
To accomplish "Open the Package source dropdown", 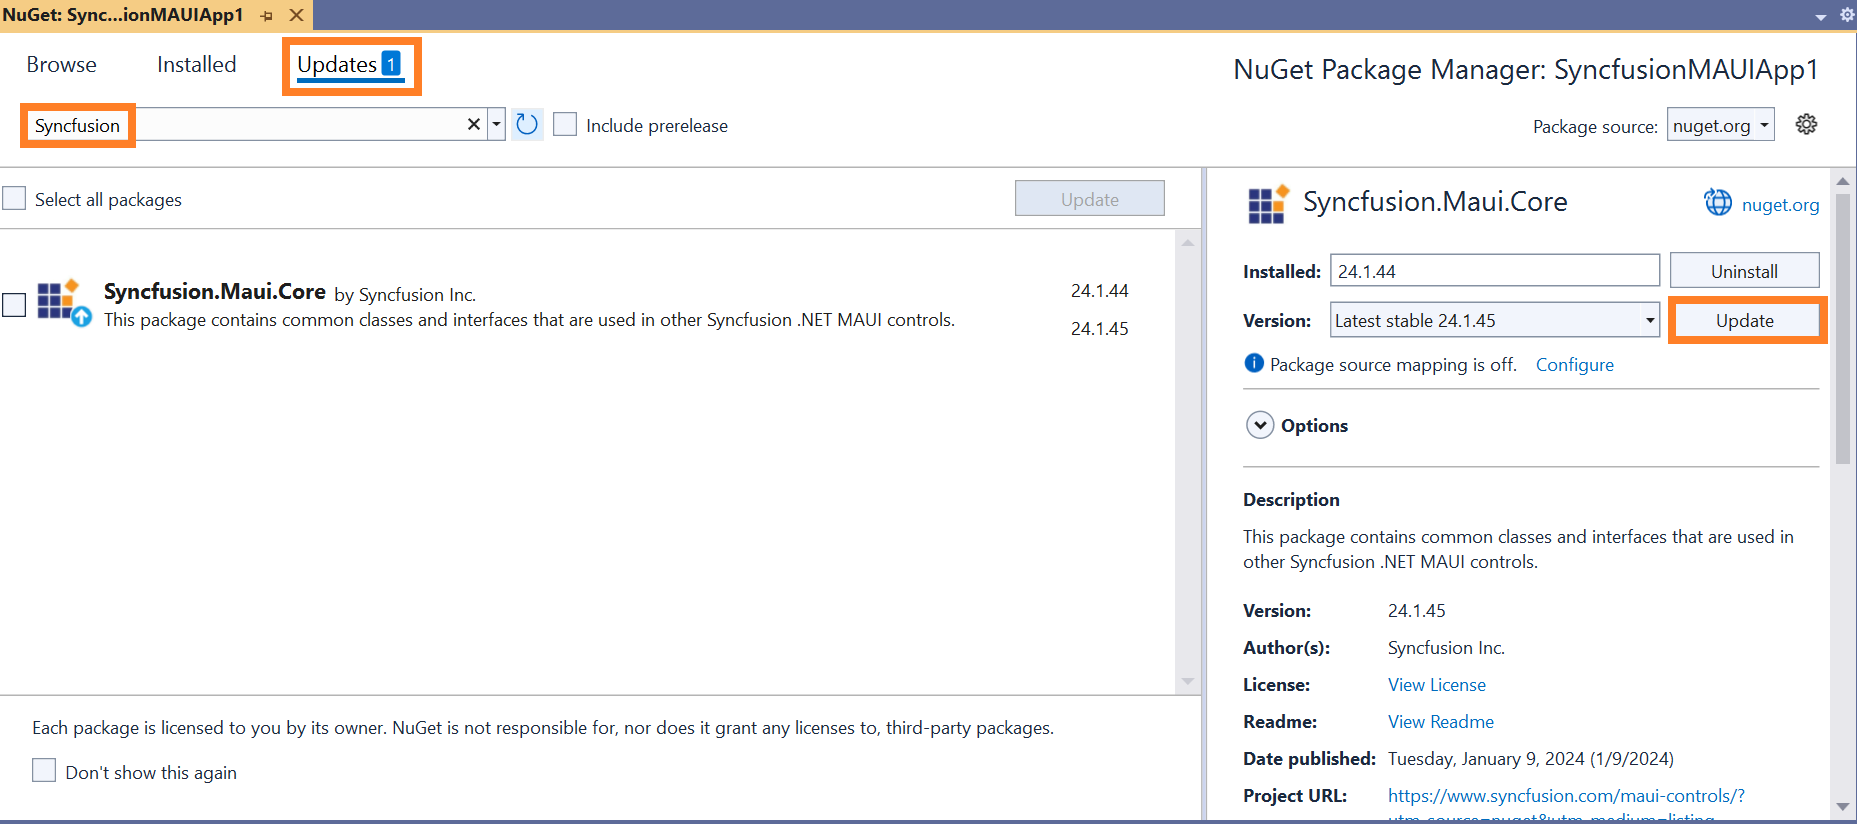I will coord(1720,125).
